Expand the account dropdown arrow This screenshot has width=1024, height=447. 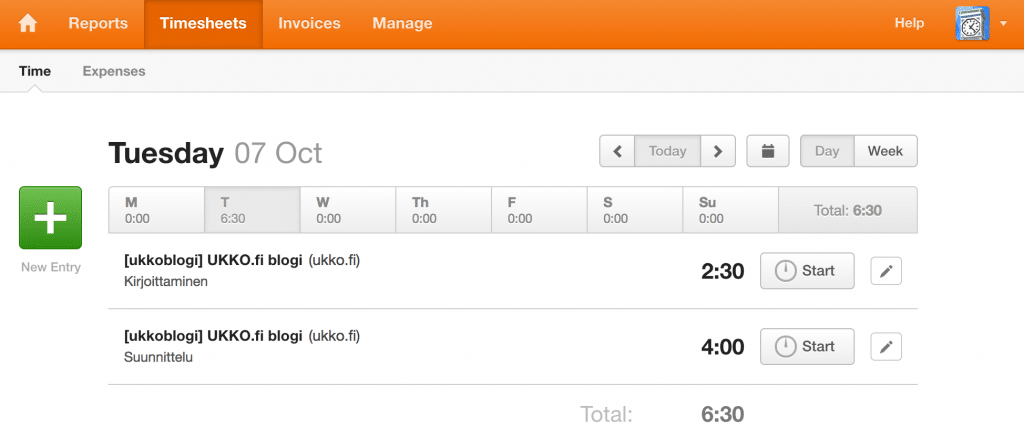(x=1003, y=24)
